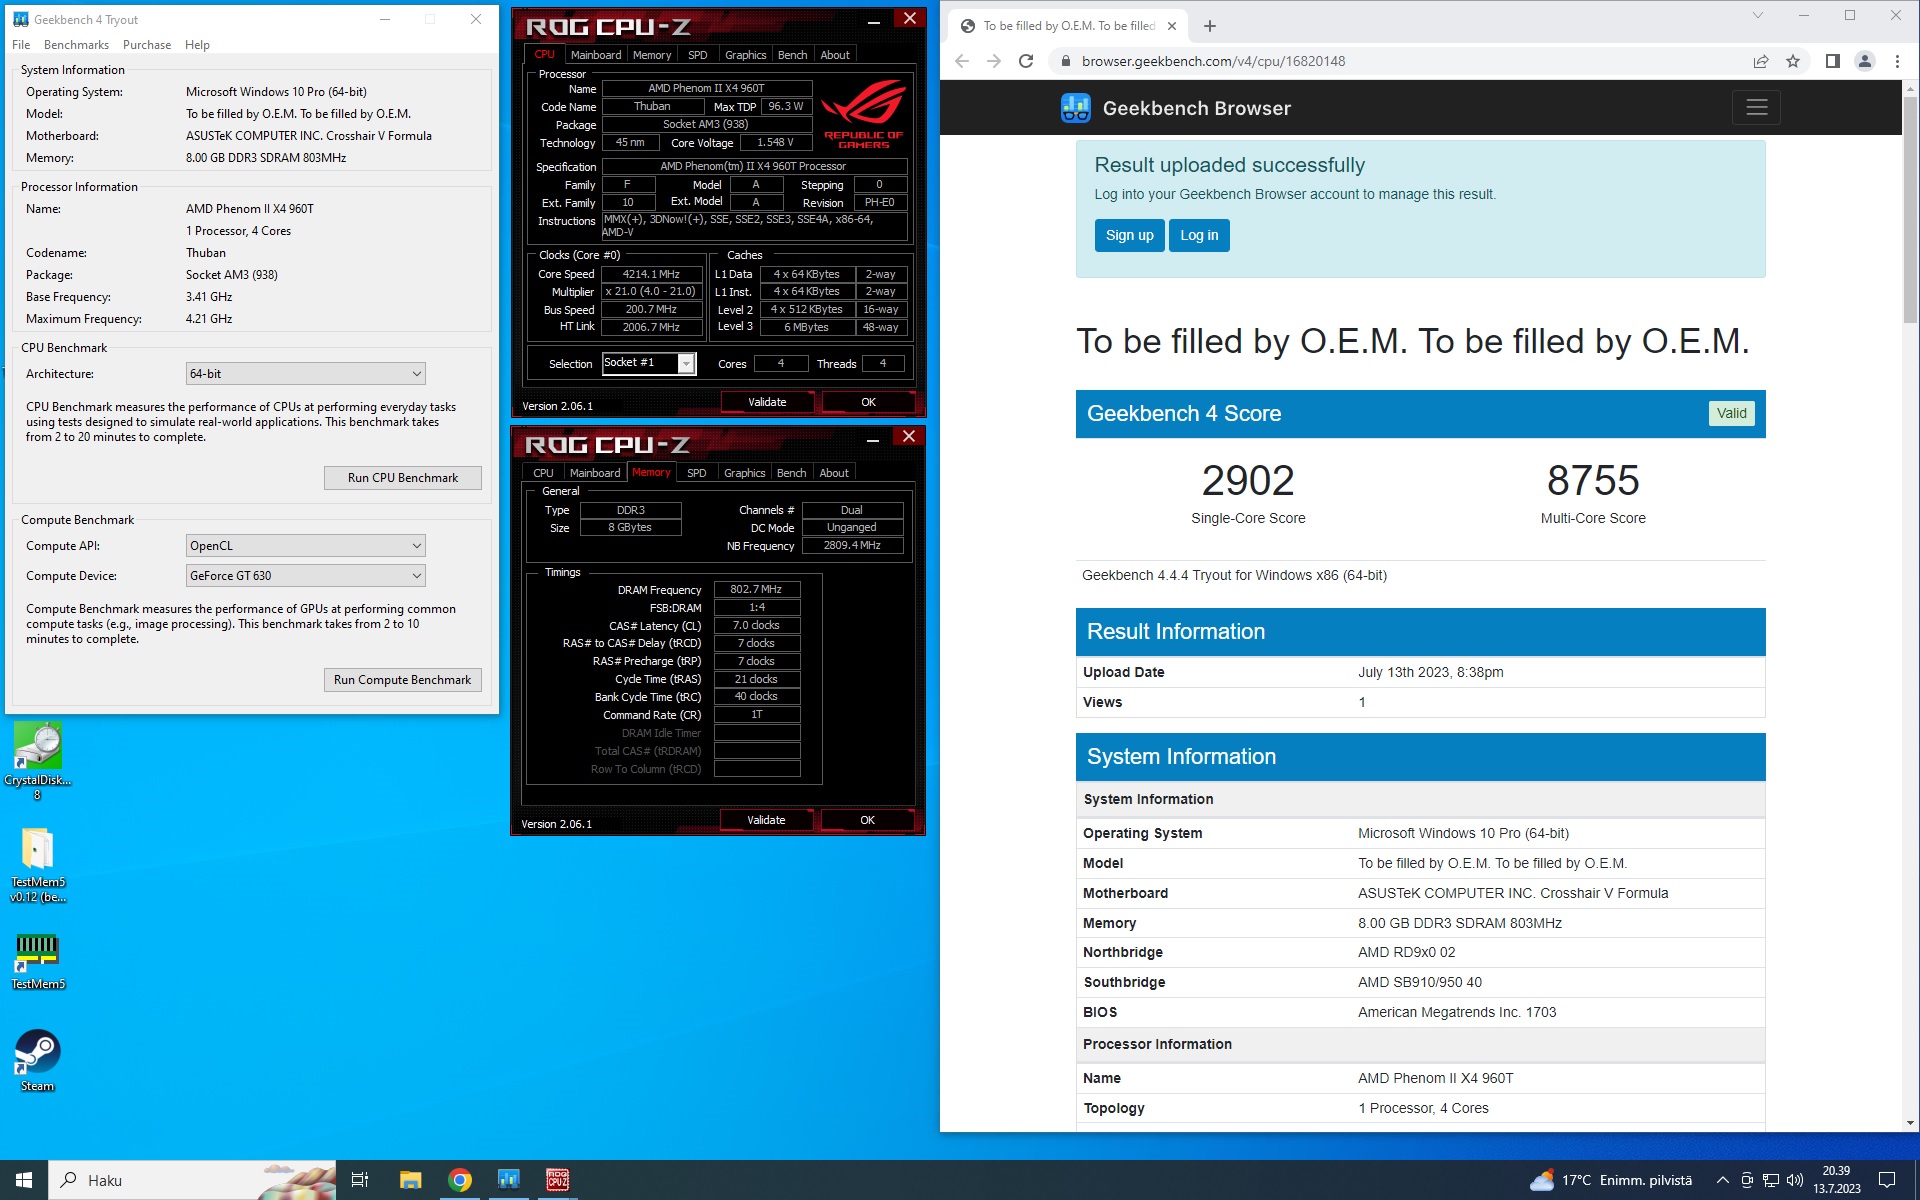Image resolution: width=1920 pixels, height=1200 pixels.
Task: Open Task View in taskbar
Action: click(x=360, y=1180)
